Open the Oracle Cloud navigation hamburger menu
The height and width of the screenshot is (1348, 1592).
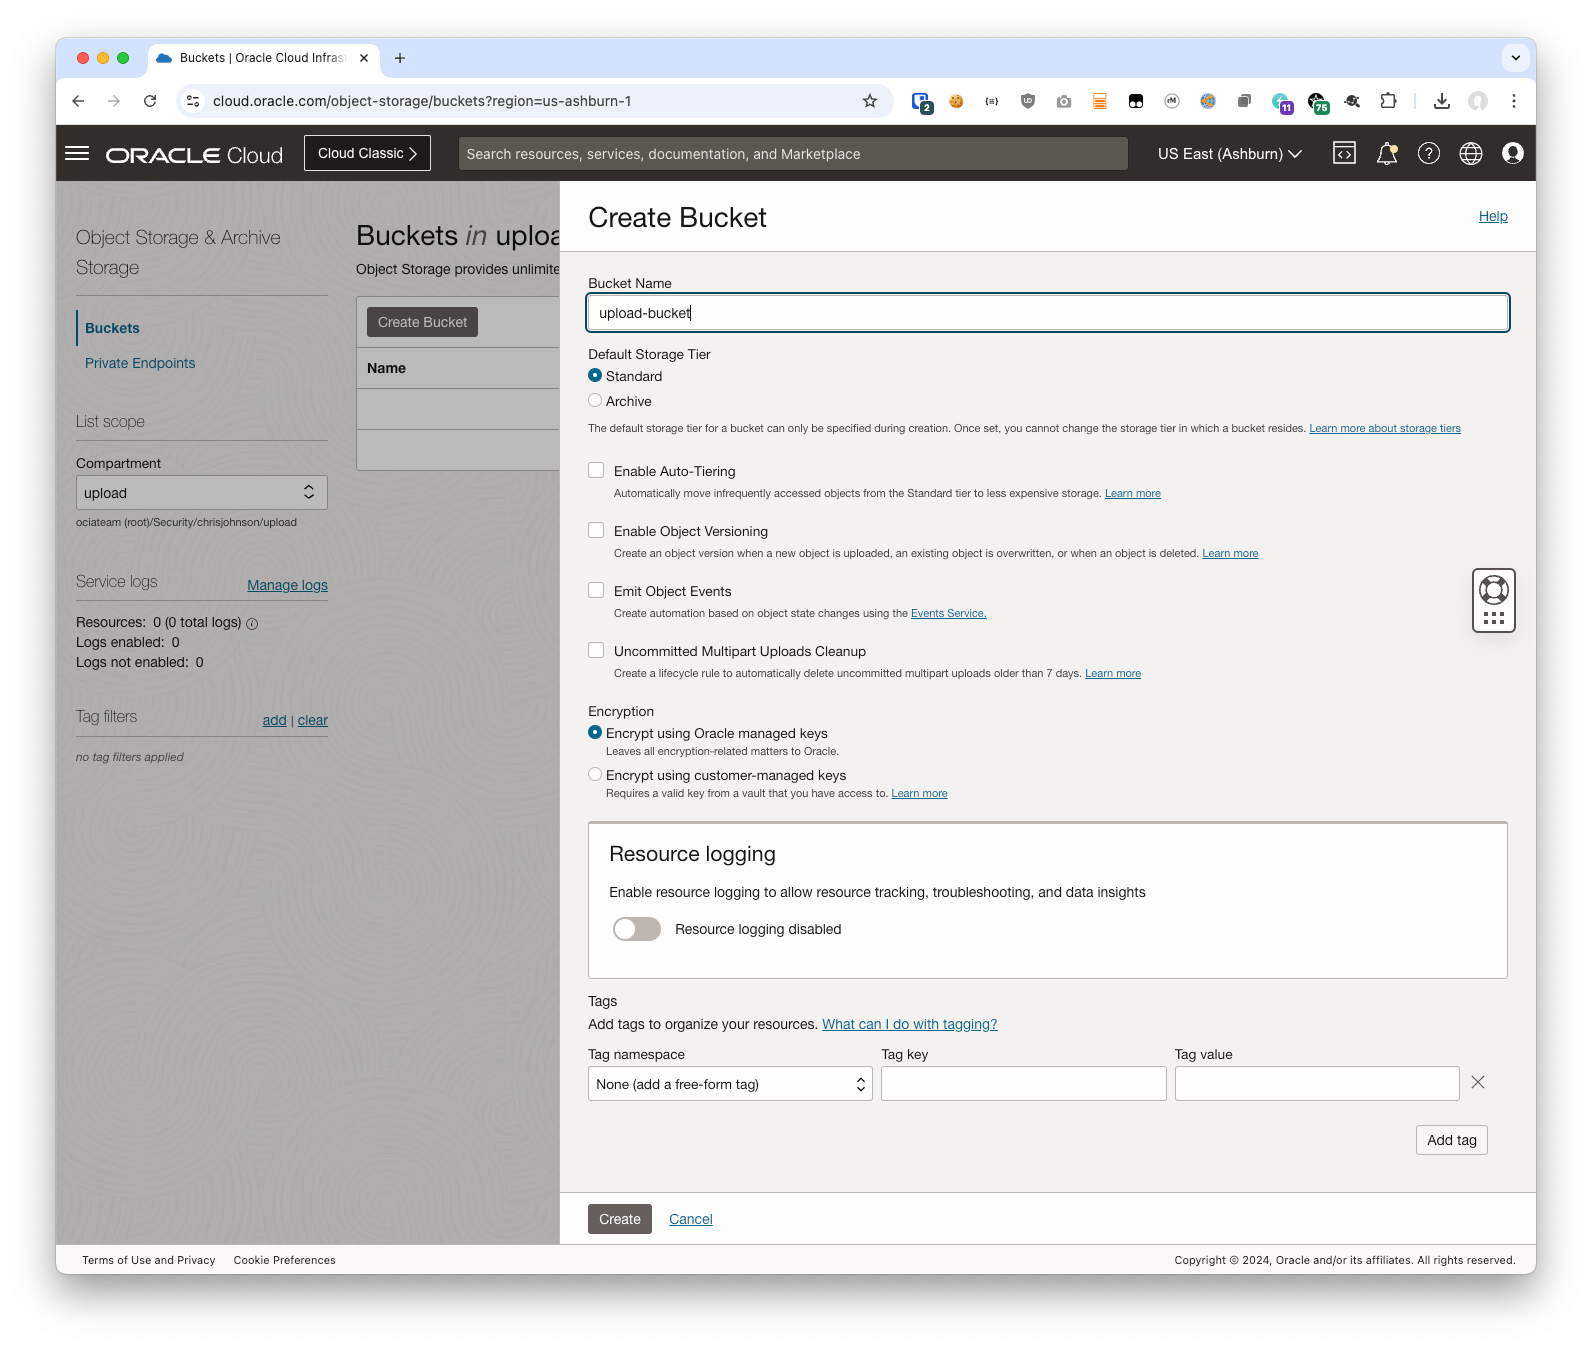click(77, 153)
